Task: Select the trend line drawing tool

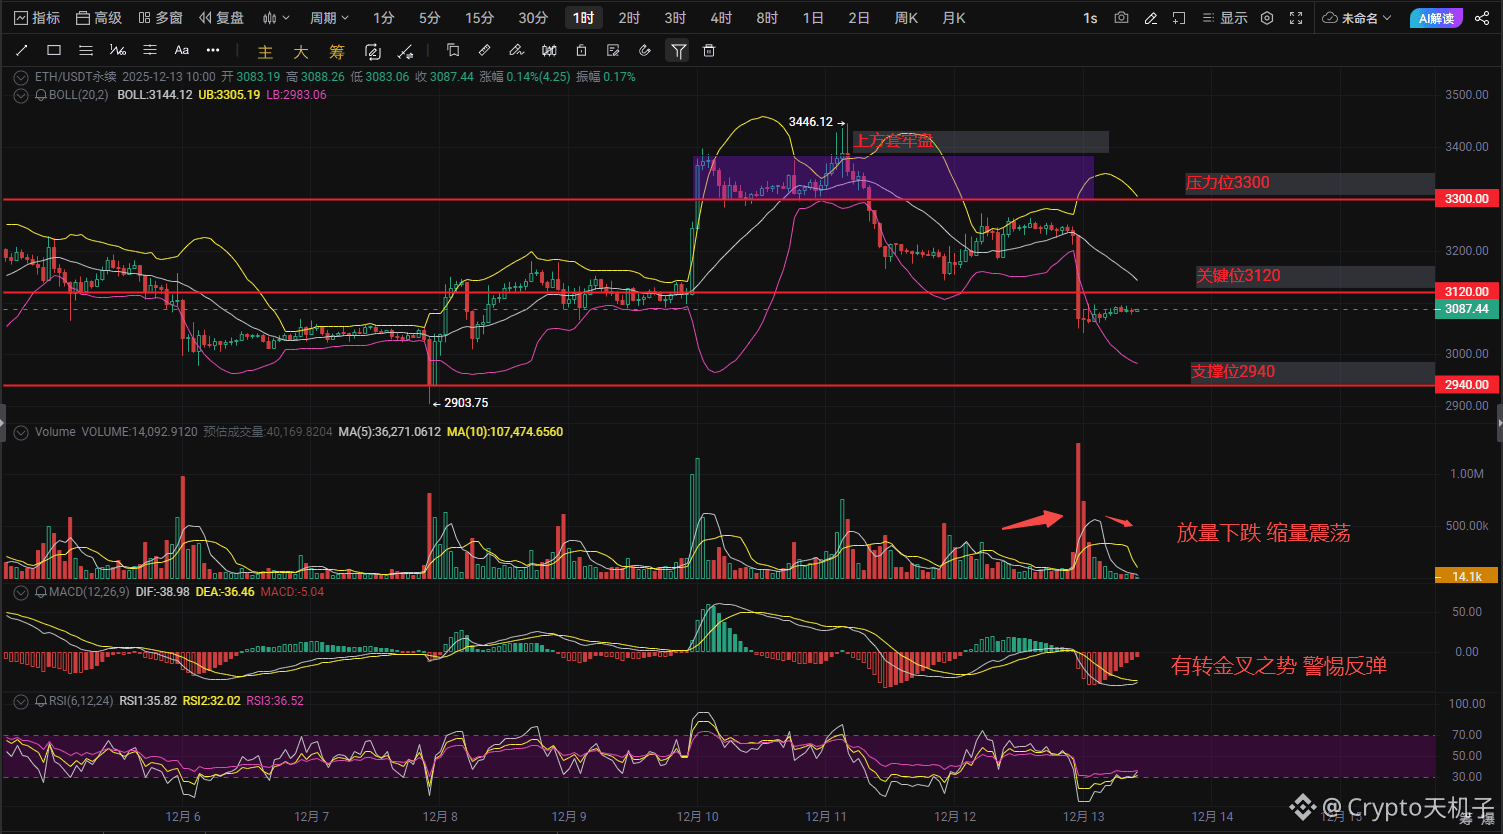Action: 22,50
